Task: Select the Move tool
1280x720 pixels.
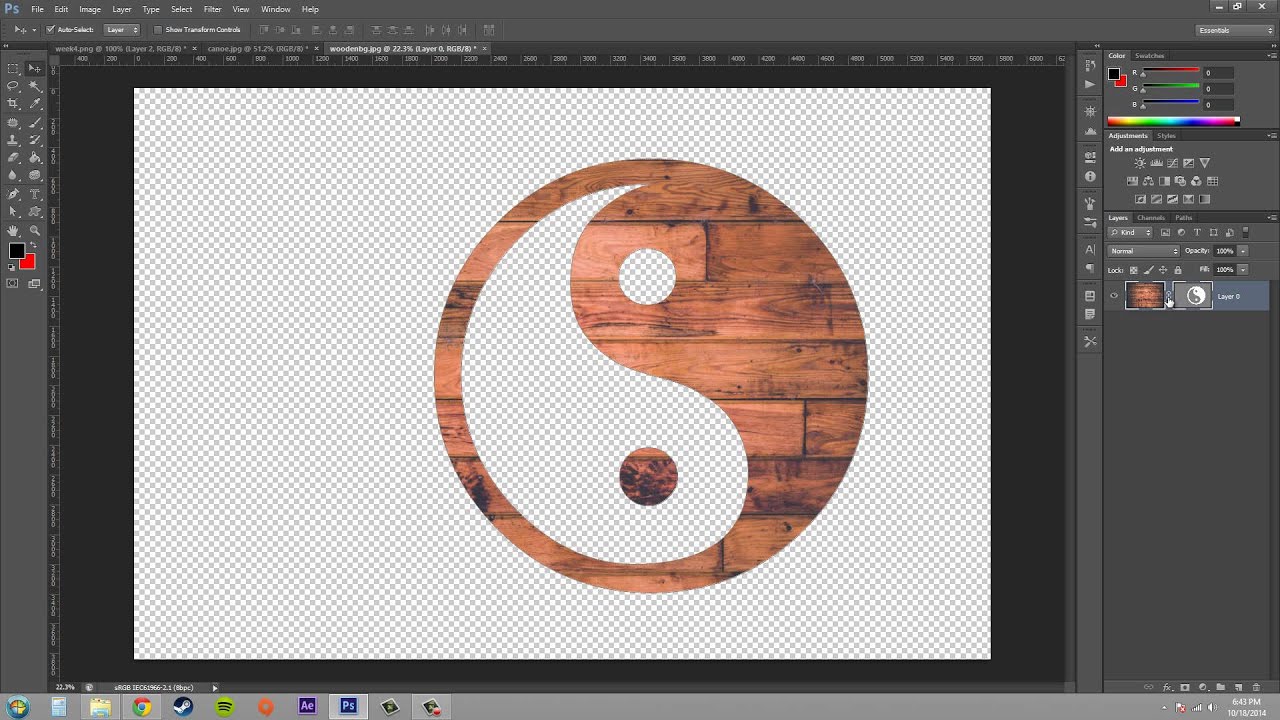Action: click(x=33, y=70)
